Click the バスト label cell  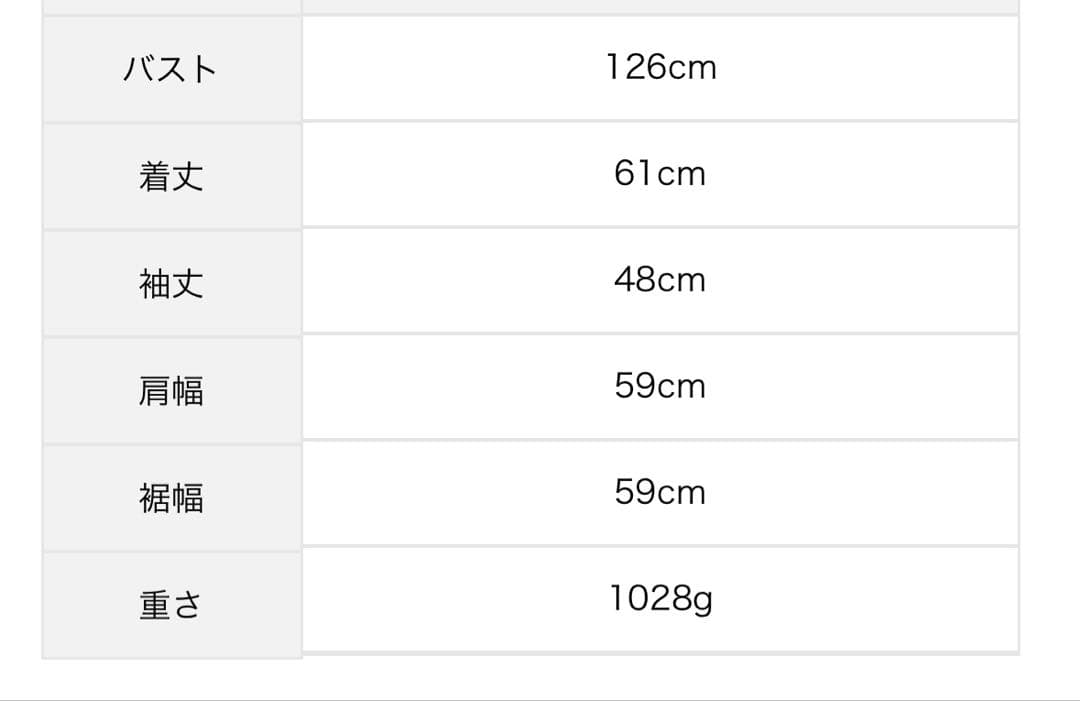[x=171, y=69]
